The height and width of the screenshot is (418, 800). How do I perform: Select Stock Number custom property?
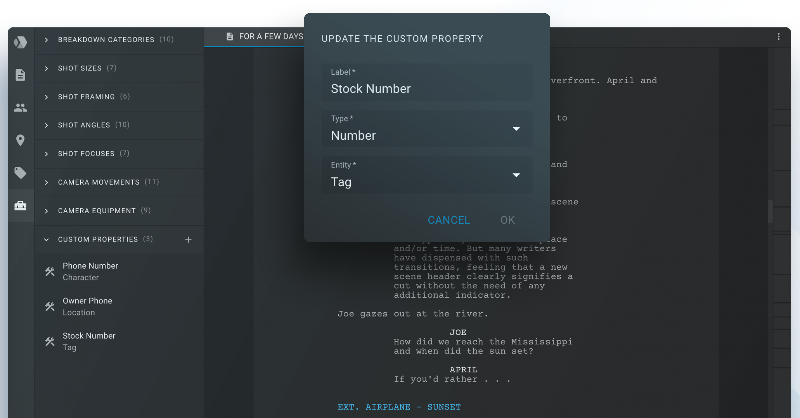coord(119,341)
